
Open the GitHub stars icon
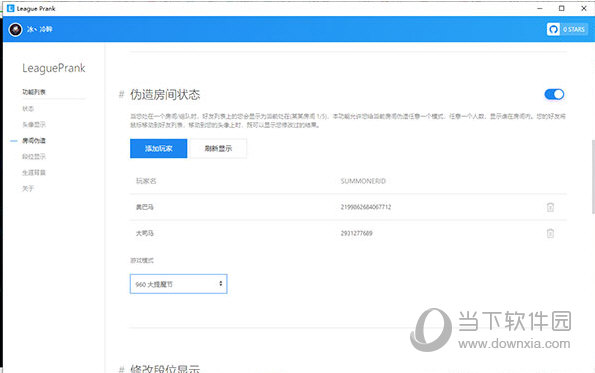553,29
